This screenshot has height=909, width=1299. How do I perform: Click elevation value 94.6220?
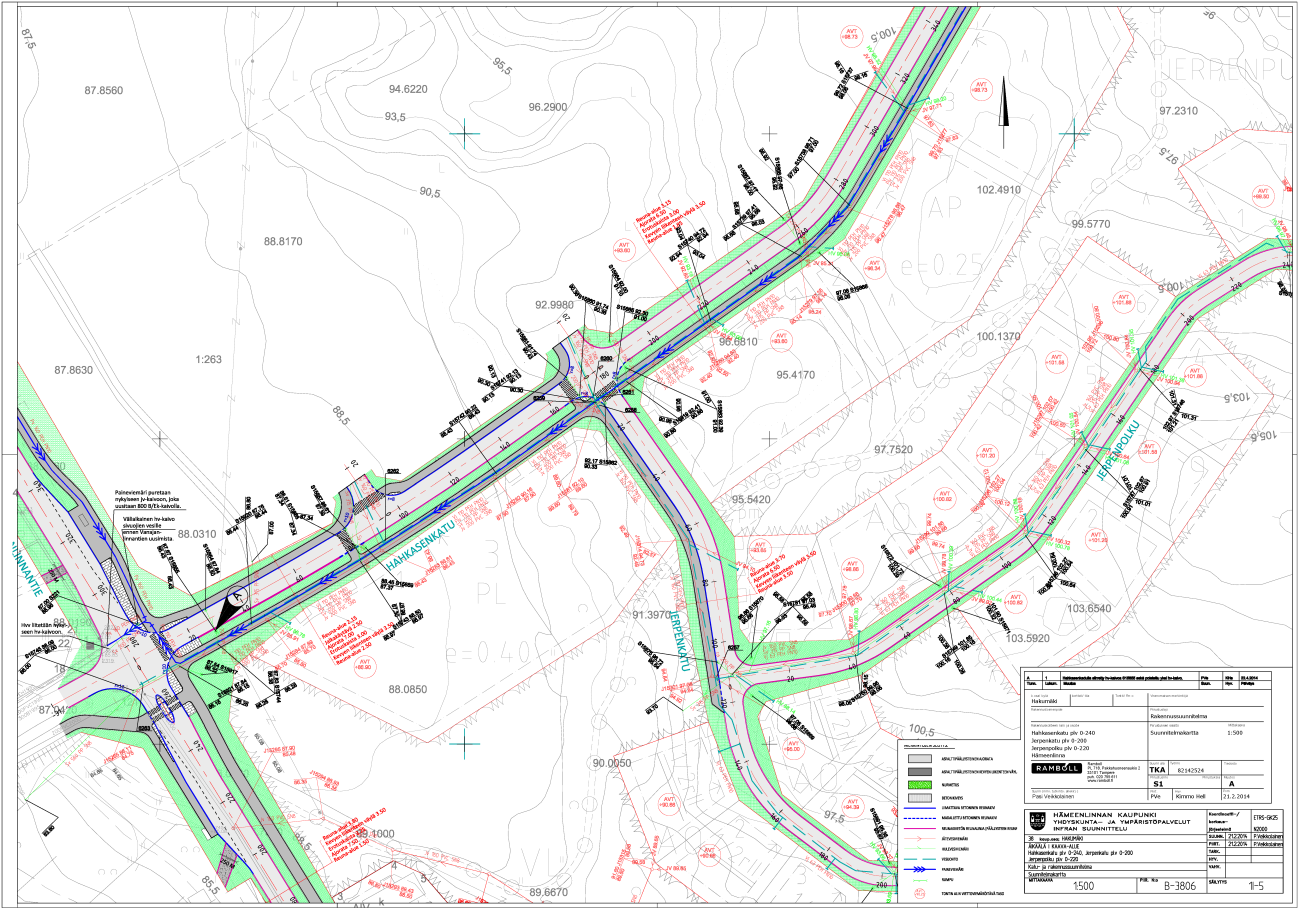pos(408,89)
